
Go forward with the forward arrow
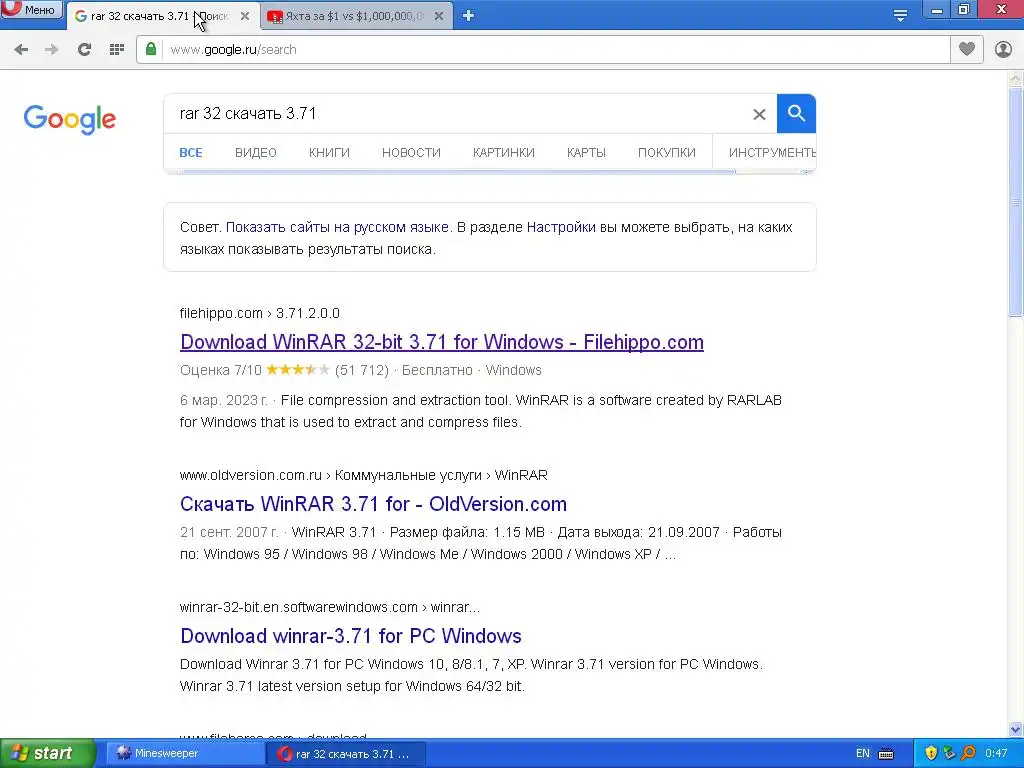point(52,50)
